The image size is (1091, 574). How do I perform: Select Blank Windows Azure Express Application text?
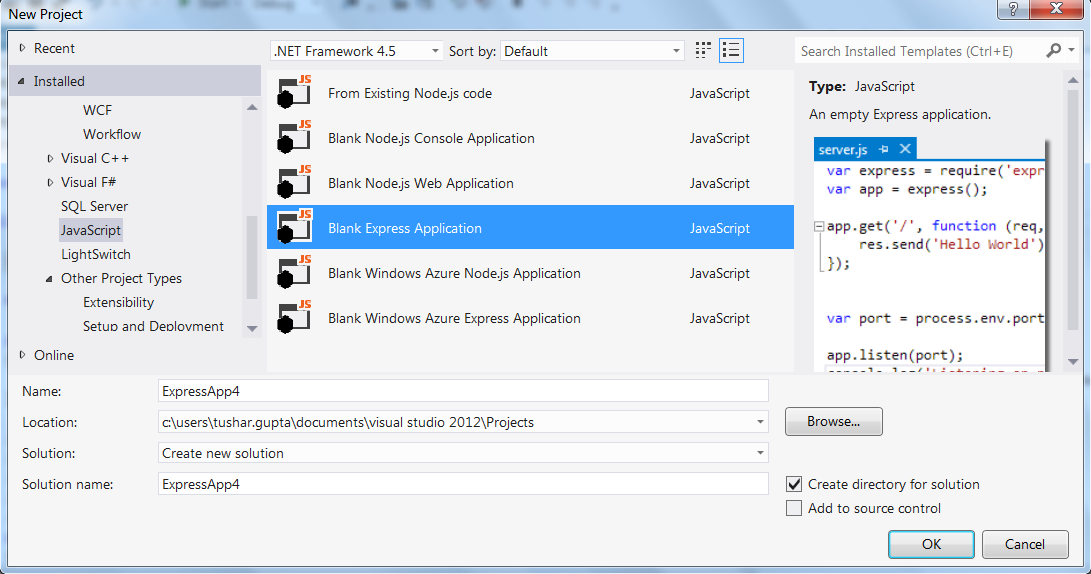pyautogui.click(x=454, y=318)
